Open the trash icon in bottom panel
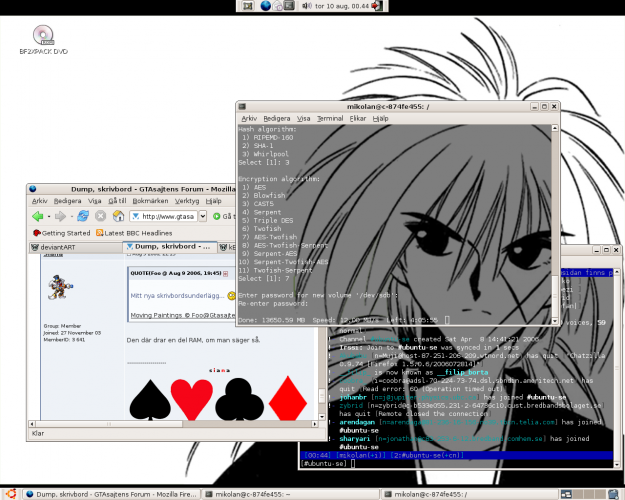625x500 pixels. 613,494
